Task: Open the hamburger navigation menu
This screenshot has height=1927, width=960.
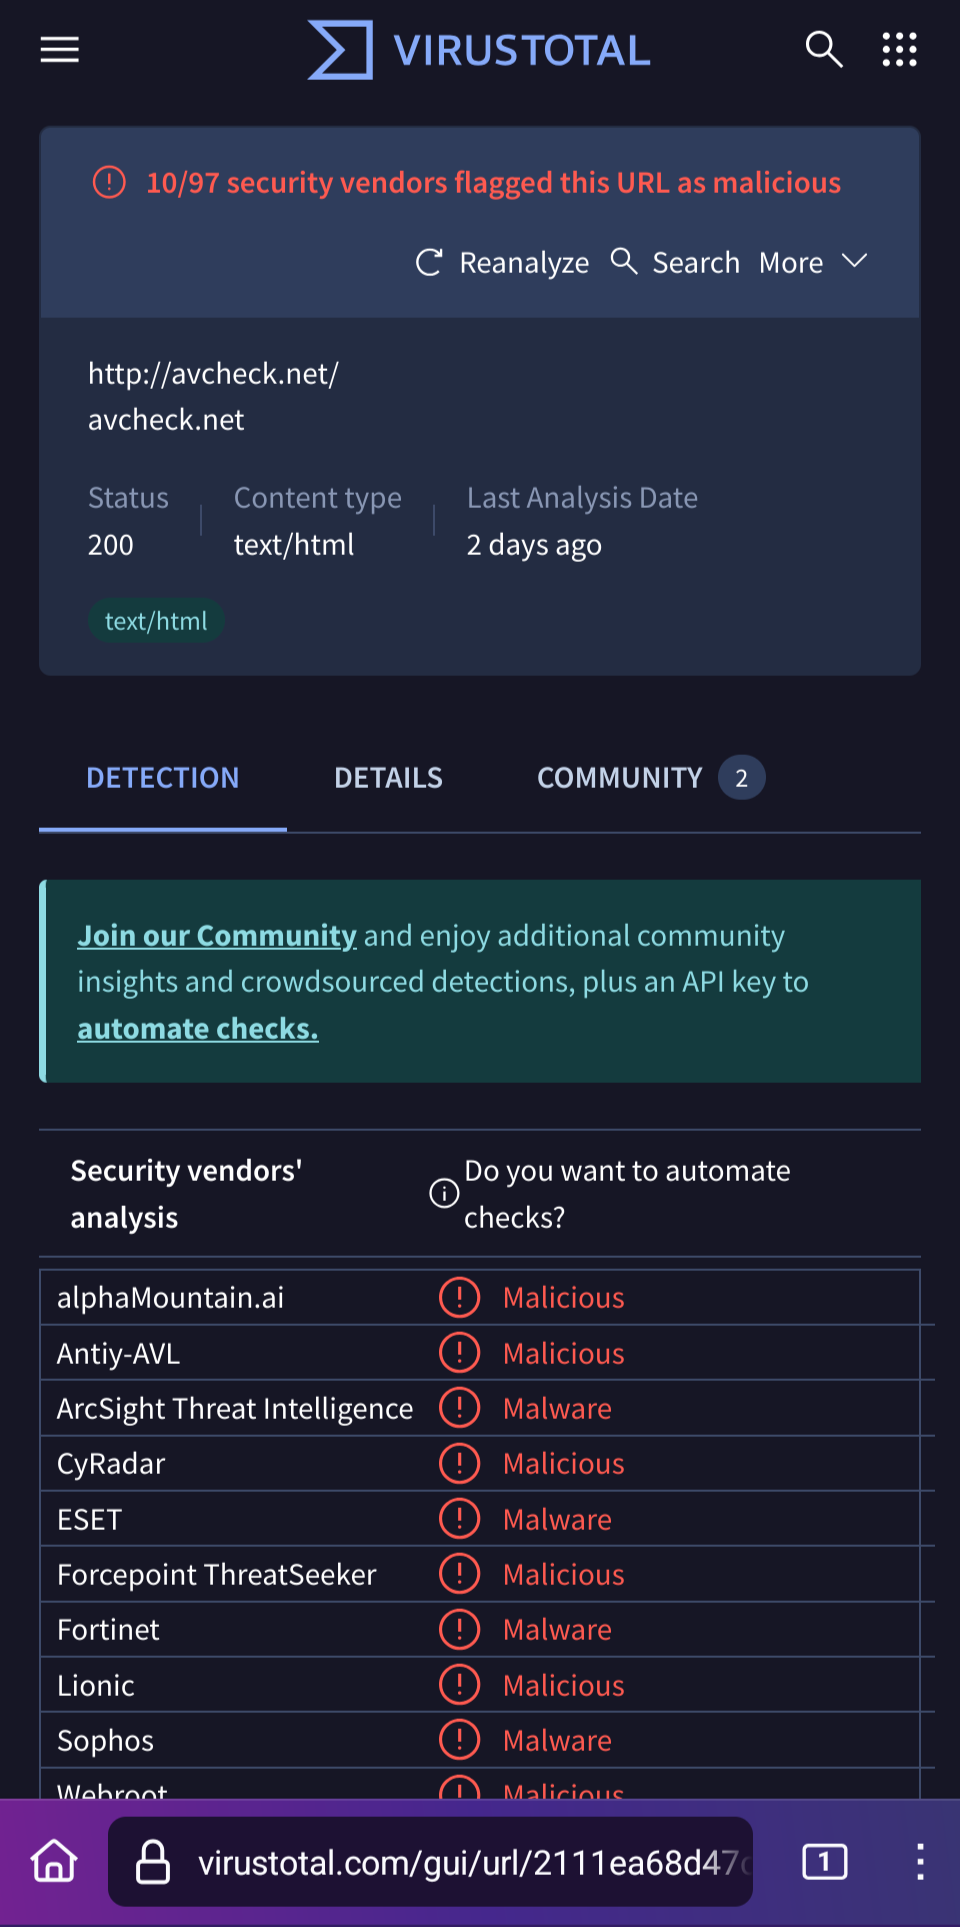Action: (59, 49)
